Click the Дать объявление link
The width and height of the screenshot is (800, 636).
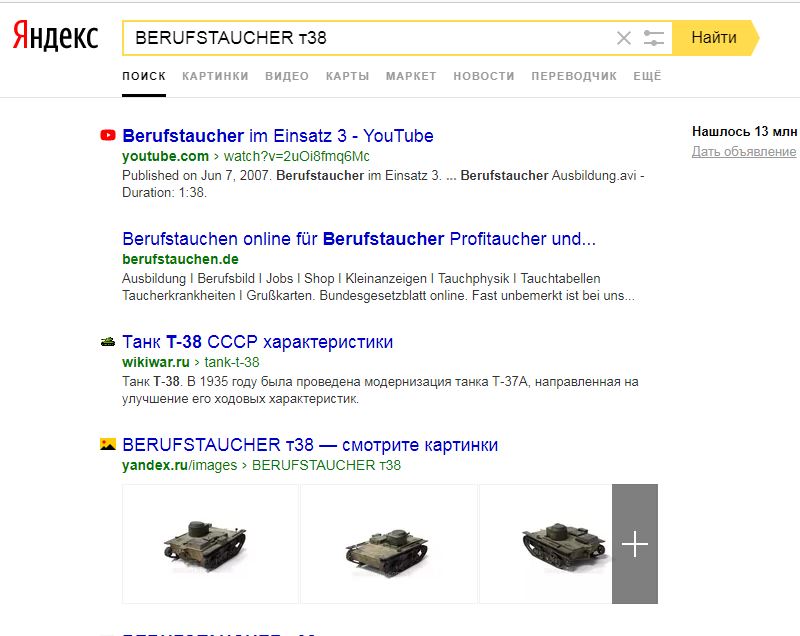coord(744,152)
